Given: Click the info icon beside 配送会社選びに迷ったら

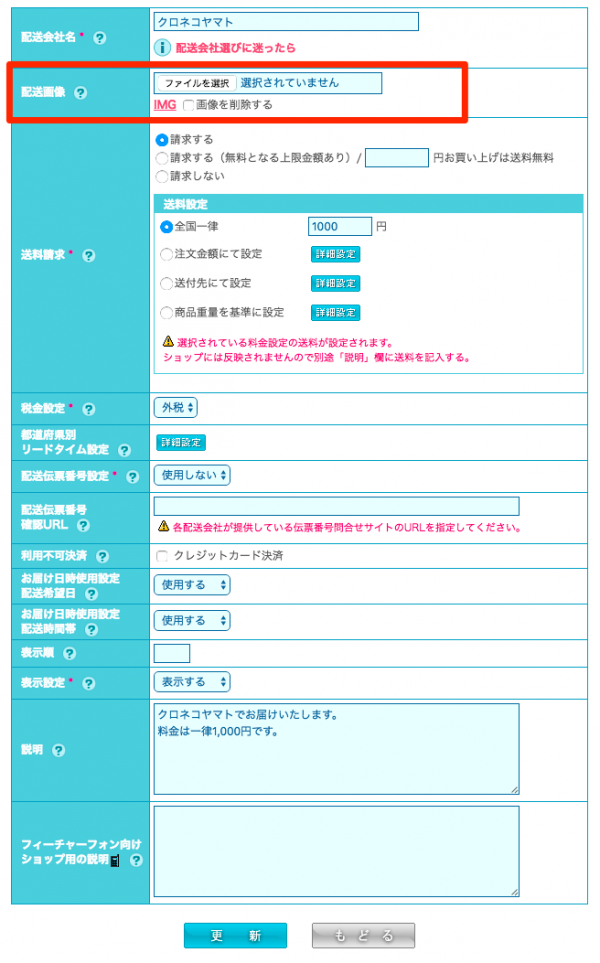Looking at the screenshot, I should (x=162, y=47).
